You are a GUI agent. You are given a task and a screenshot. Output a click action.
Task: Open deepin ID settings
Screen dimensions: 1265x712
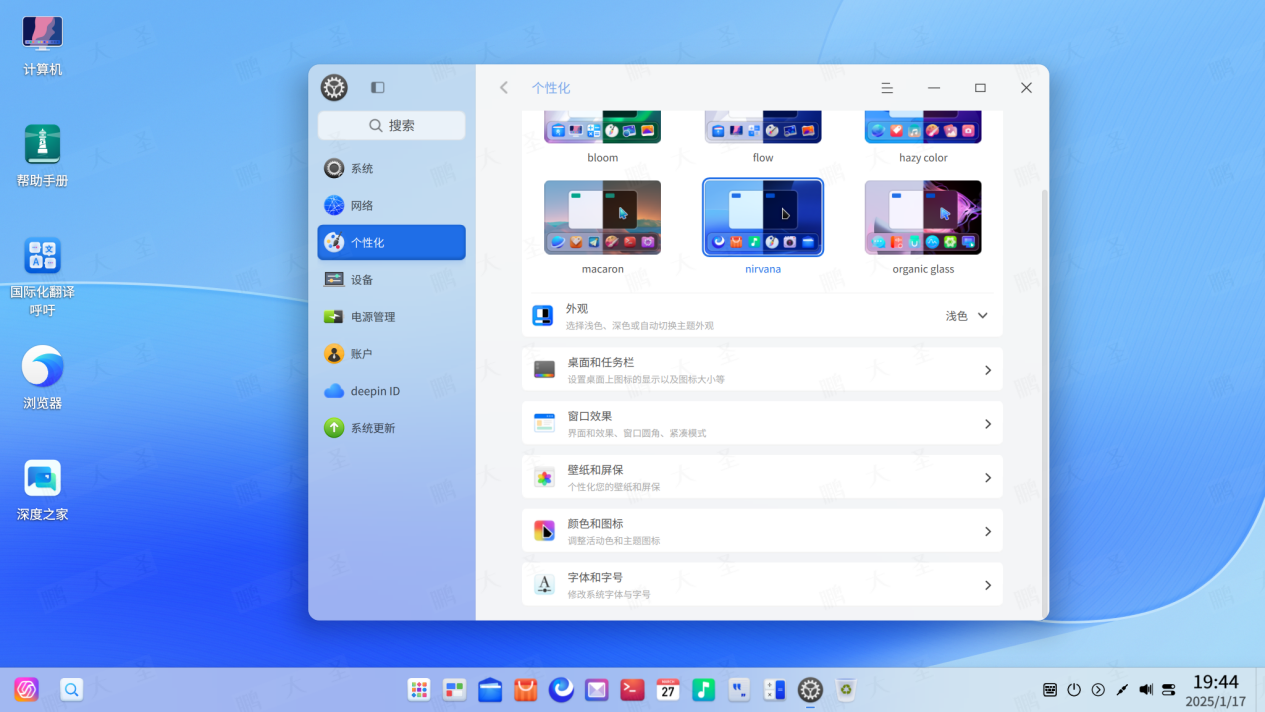click(x=391, y=391)
